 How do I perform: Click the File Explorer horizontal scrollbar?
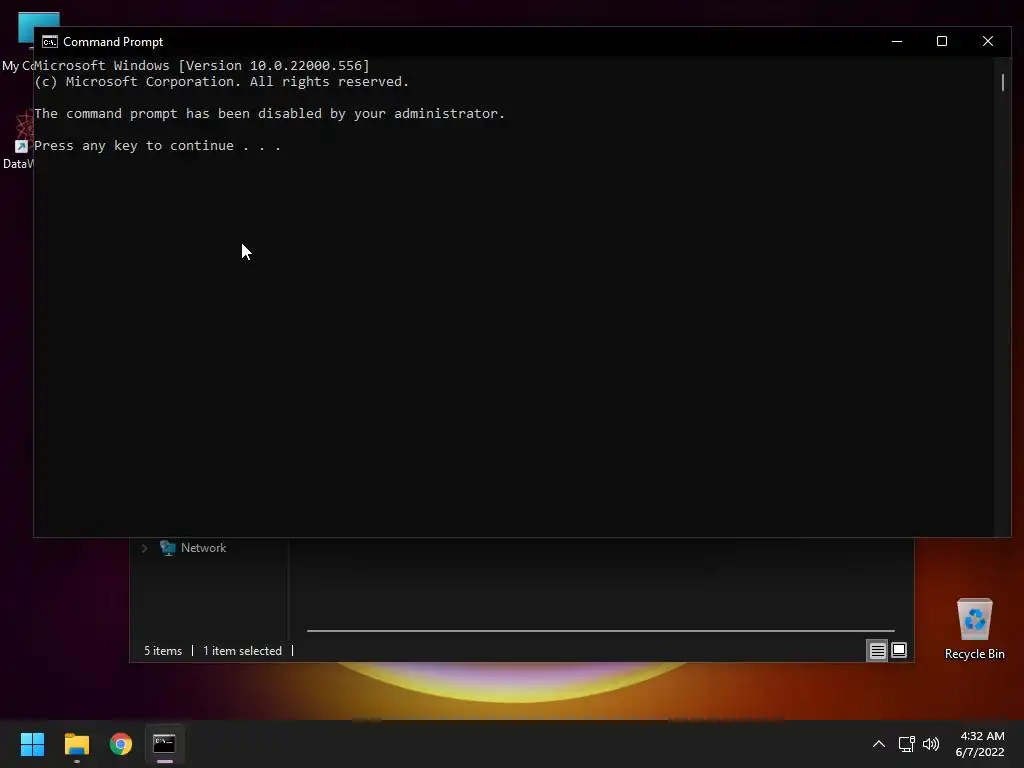(x=600, y=631)
